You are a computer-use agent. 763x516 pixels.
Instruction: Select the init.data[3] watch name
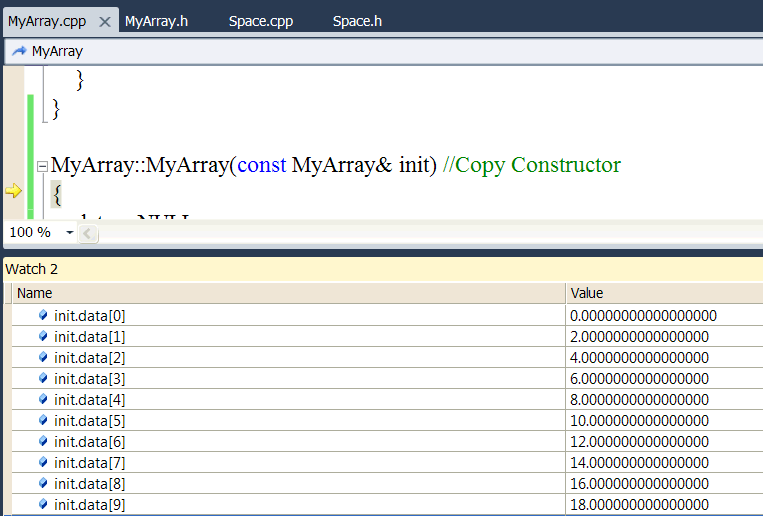click(x=90, y=379)
